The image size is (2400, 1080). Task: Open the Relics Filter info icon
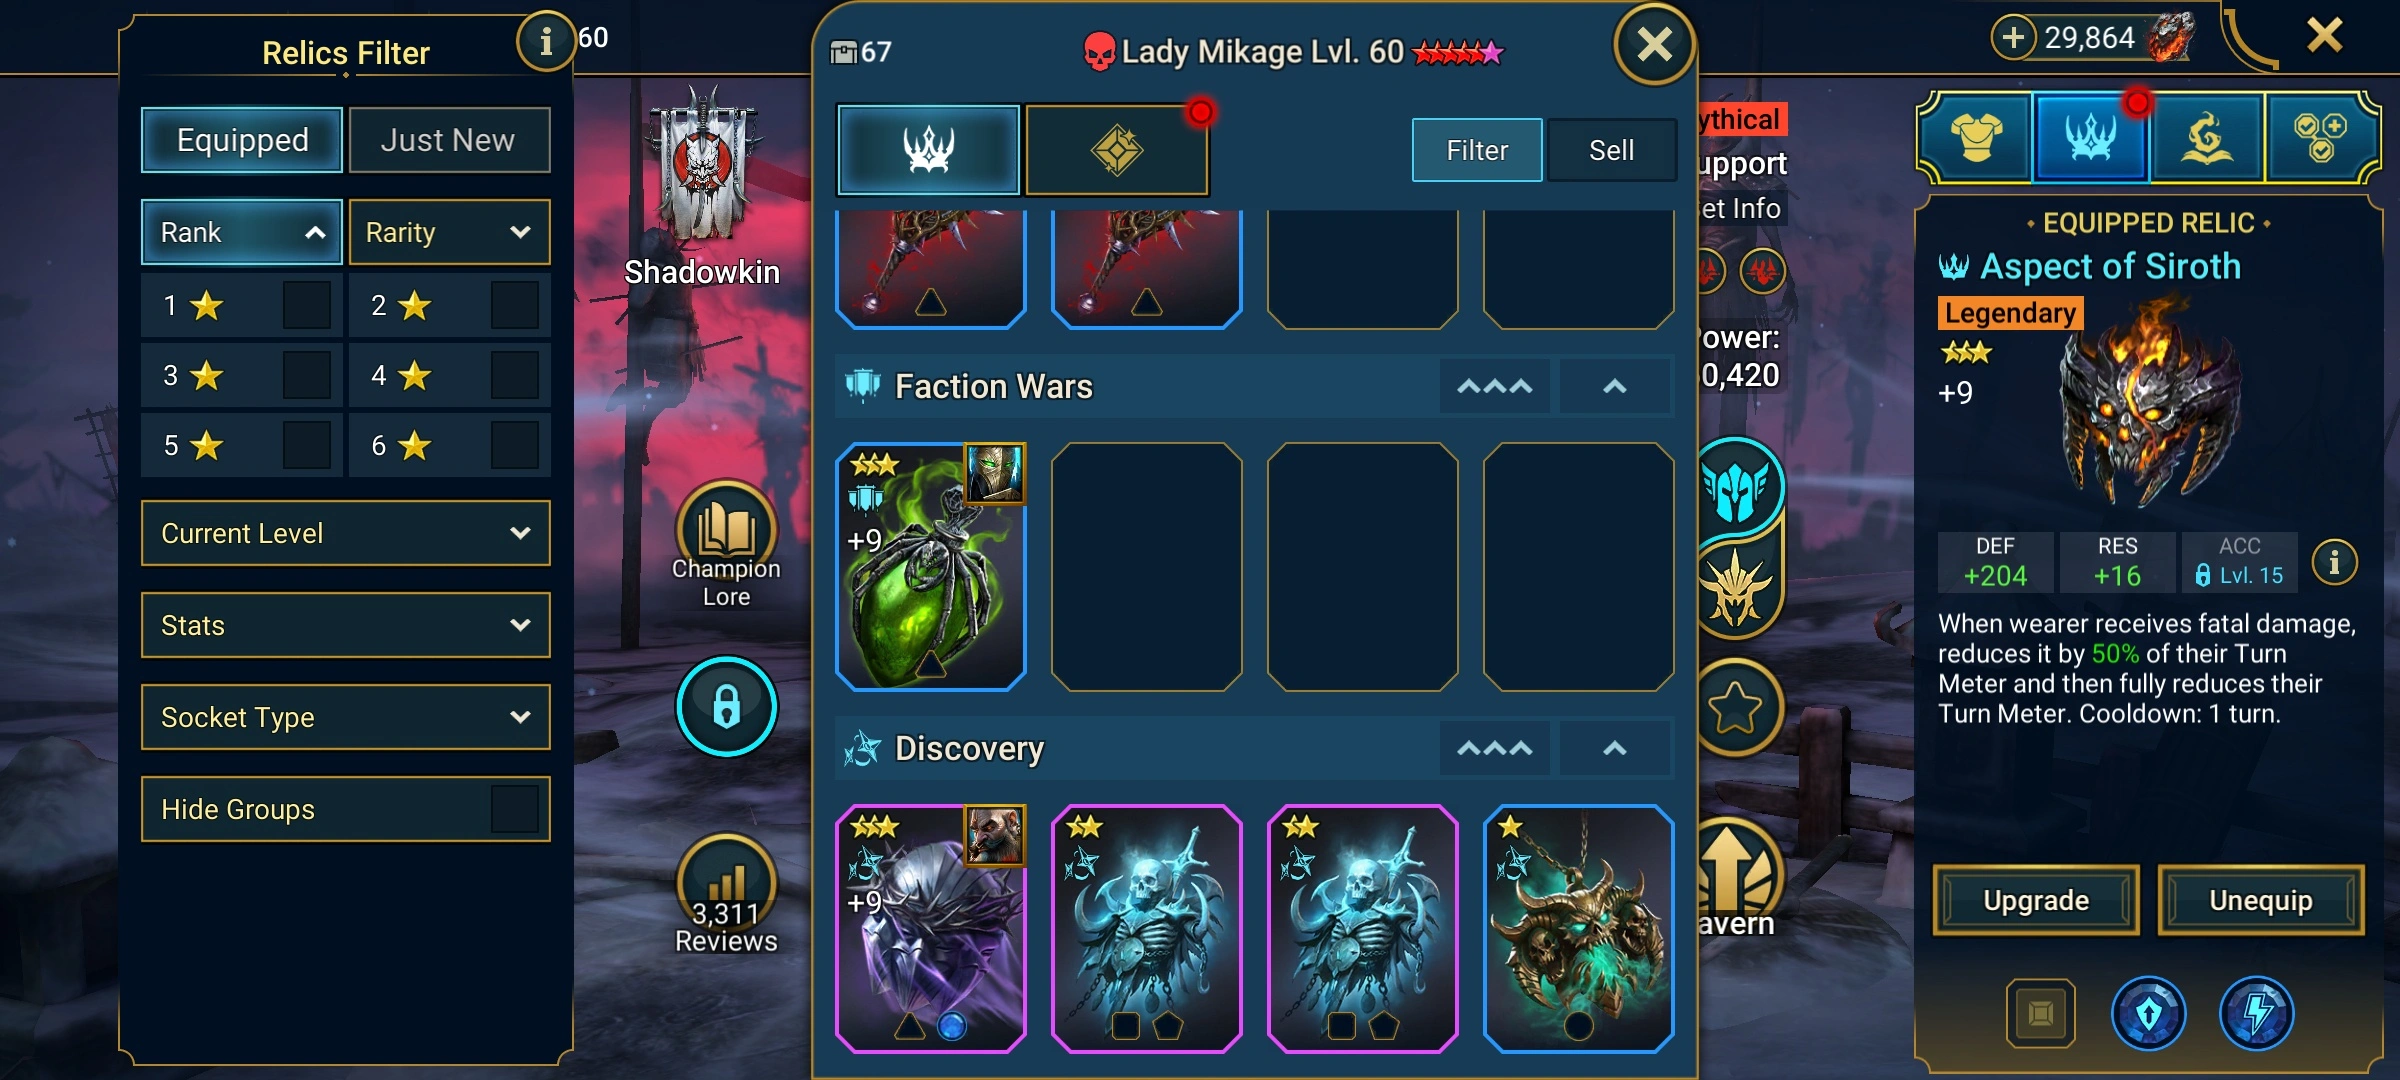(x=545, y=41)
